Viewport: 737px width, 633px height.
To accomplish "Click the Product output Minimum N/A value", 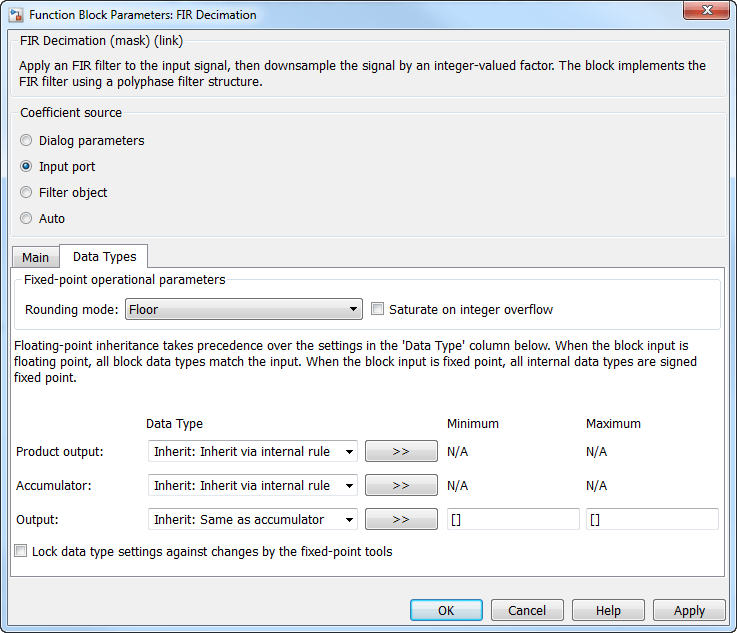I will (x=457, y=452).
